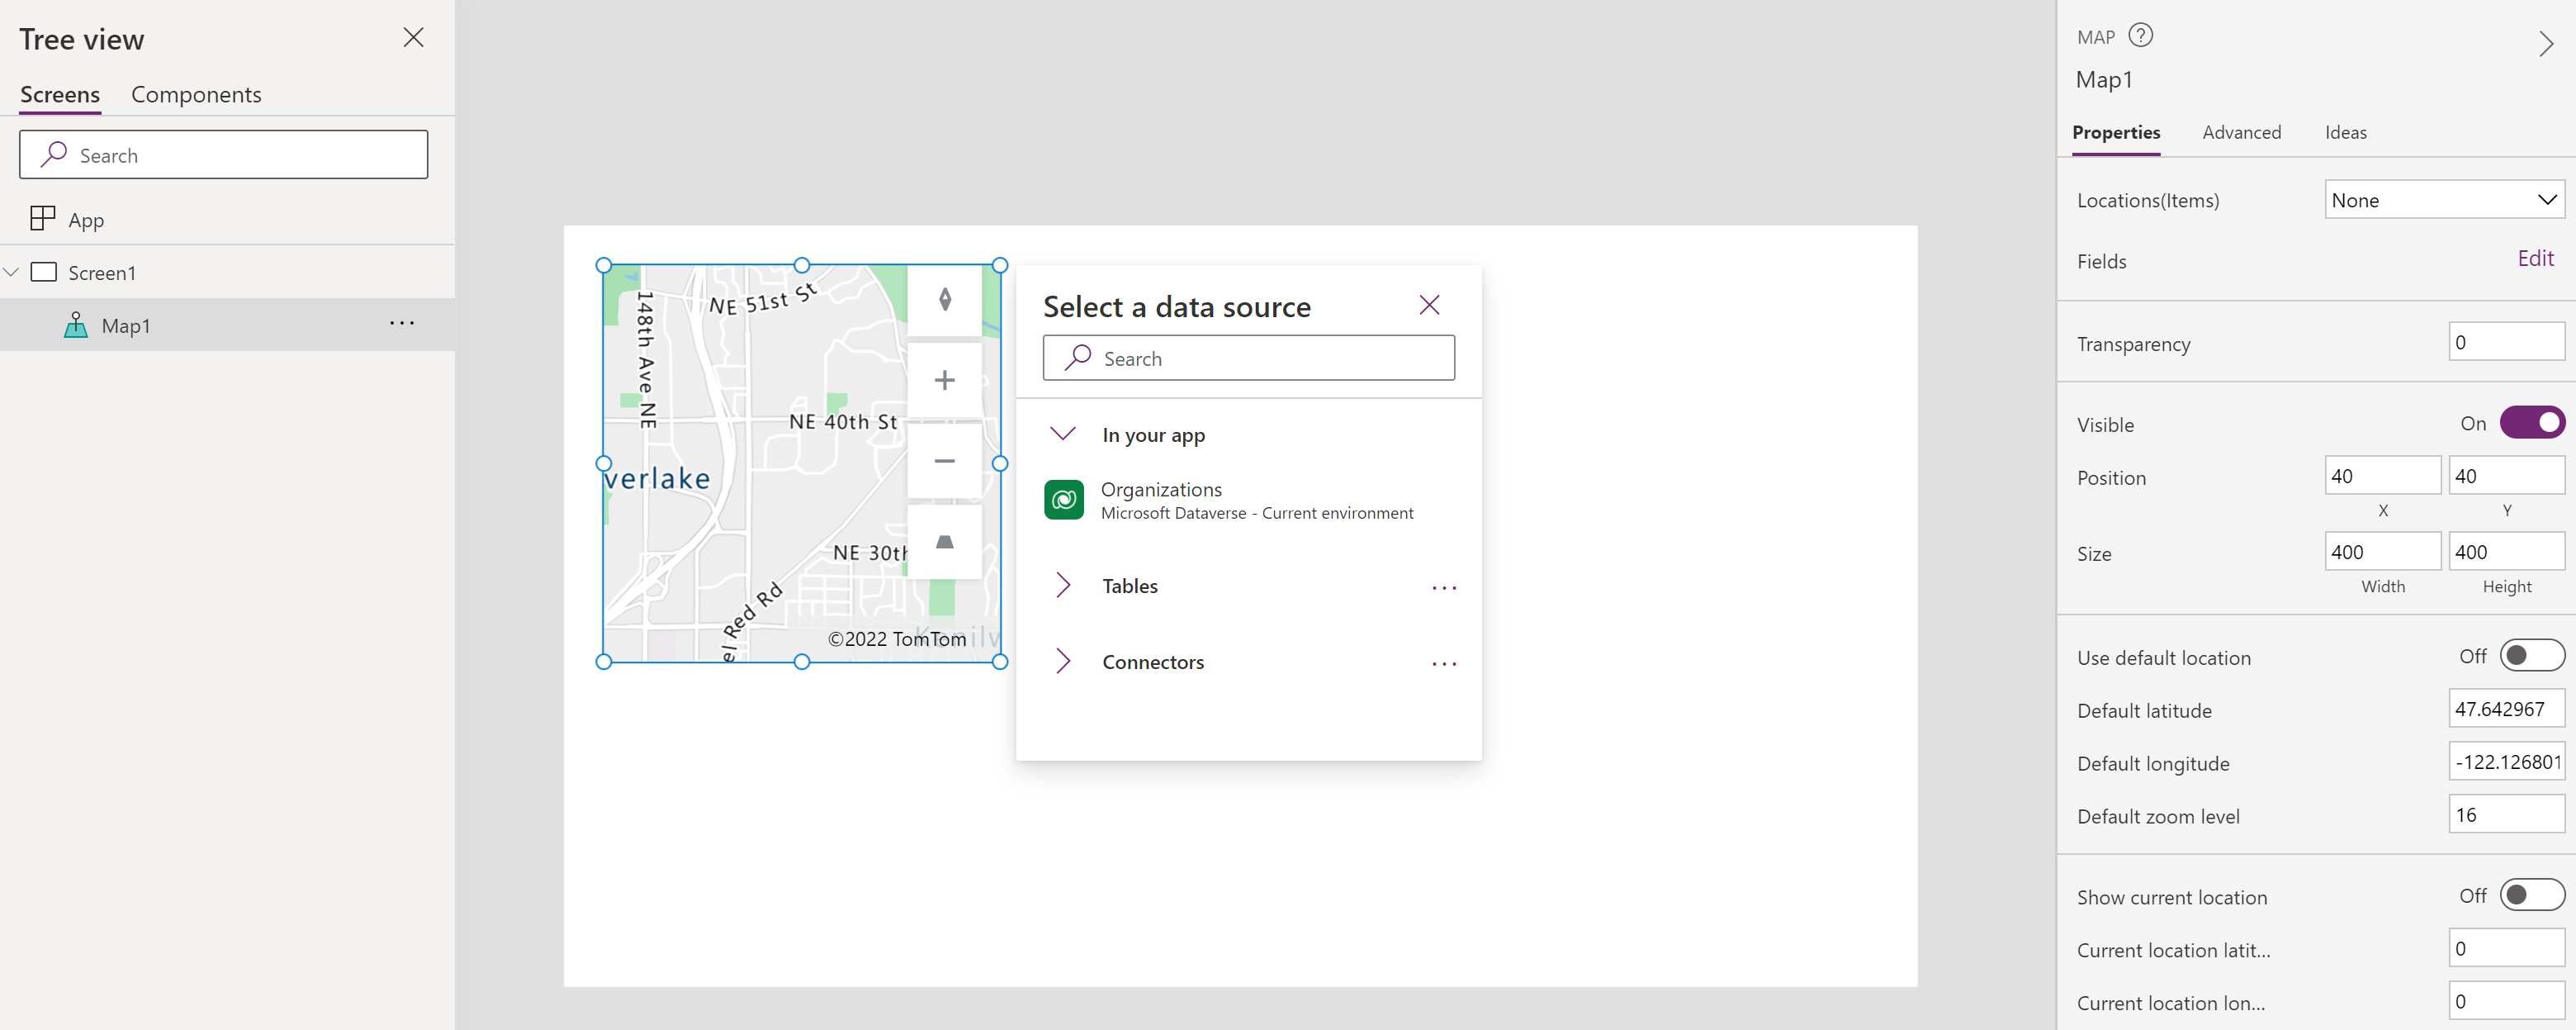
Task: Click the Organizations Dataverse icon
Action: pyautogui.click(x=1064, y=501)
